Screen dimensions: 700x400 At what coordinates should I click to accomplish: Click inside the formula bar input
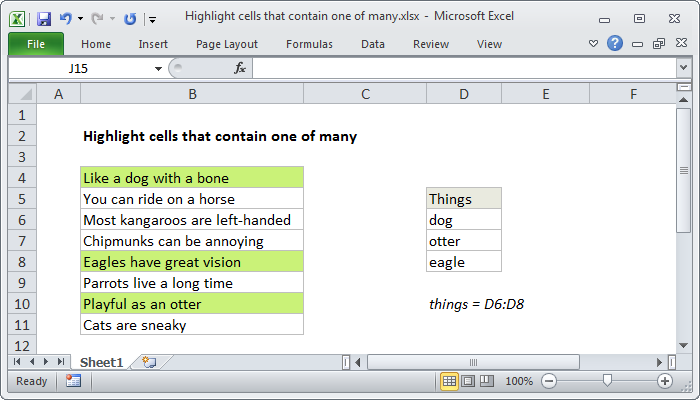(464, 69)
